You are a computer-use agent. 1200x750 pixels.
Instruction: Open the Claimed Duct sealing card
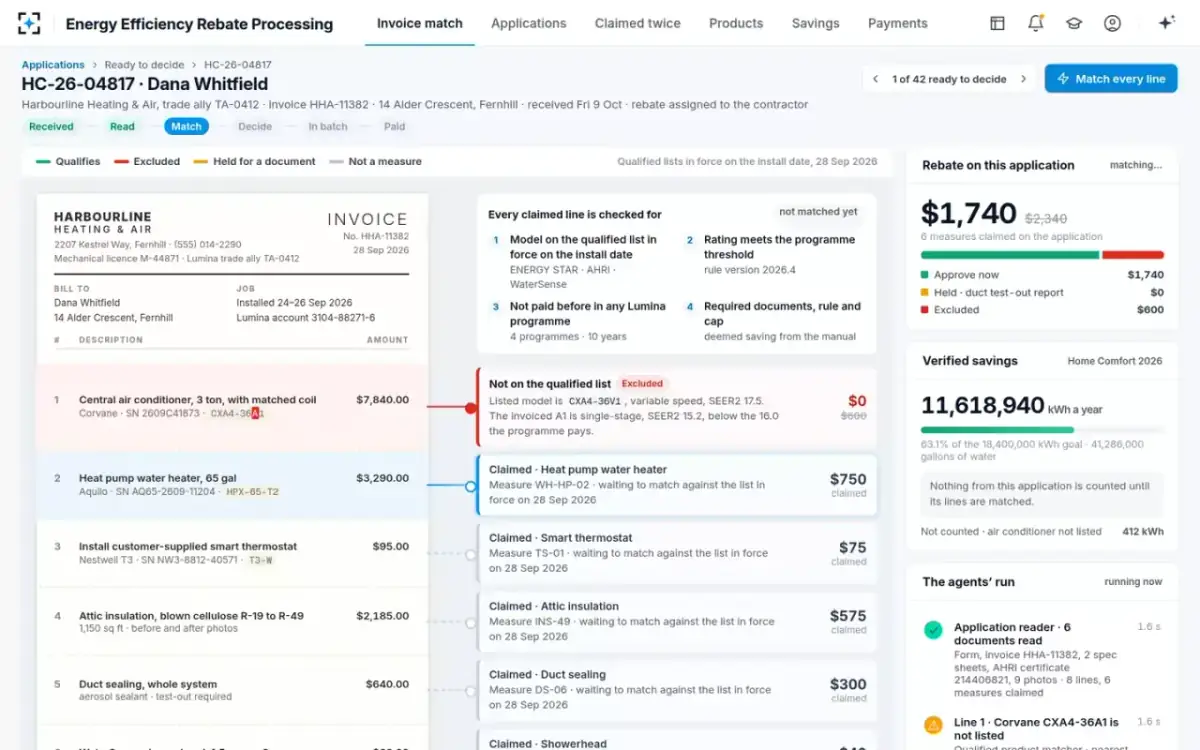tap(678, 689)
